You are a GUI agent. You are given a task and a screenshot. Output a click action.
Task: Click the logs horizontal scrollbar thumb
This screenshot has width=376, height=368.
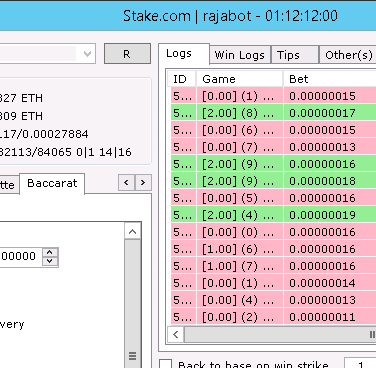280,334
